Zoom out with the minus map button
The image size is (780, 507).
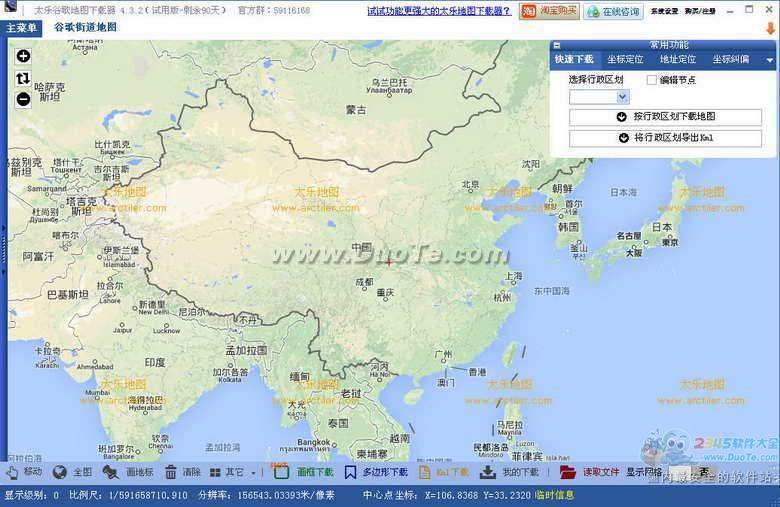[x=23, y=99]
